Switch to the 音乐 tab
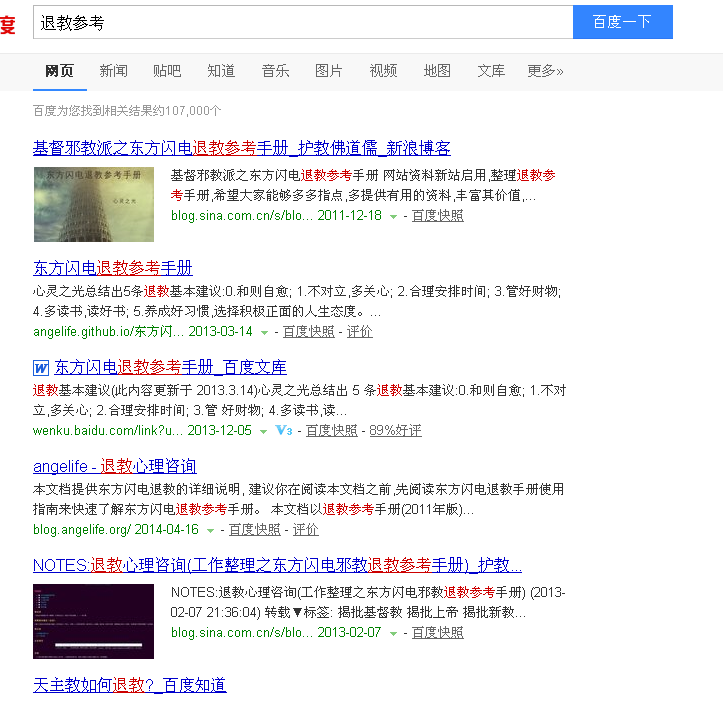Viewport: 723px width, 701px height. (275, 71)
